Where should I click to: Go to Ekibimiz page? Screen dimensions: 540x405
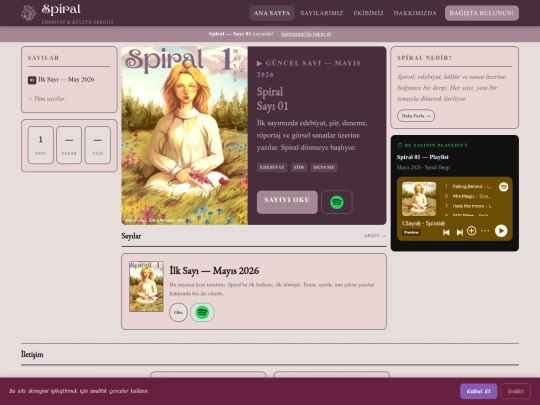coord(368,13)
